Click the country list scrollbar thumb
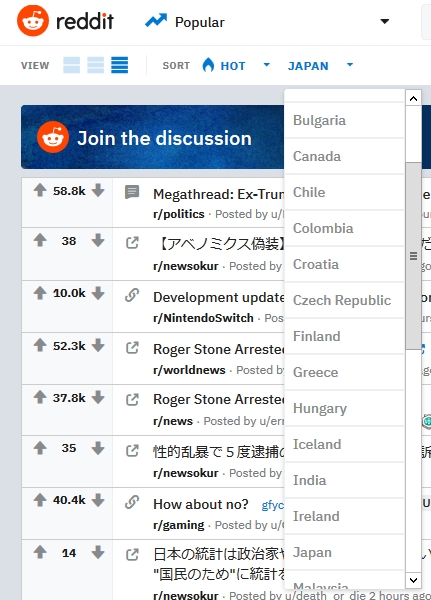The width and height of the screenshot is (431, 600). click(x=413, y=256)
